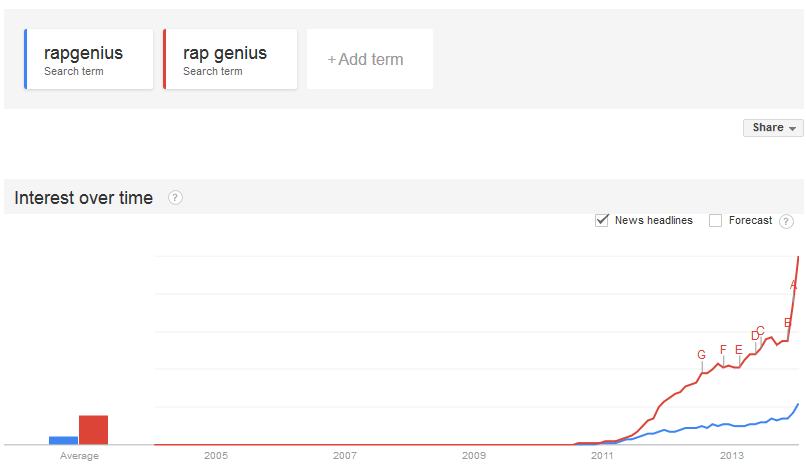Viewport: 806px width, 466px height.
Task: Select the rap genius search term box
Action: 230,59
